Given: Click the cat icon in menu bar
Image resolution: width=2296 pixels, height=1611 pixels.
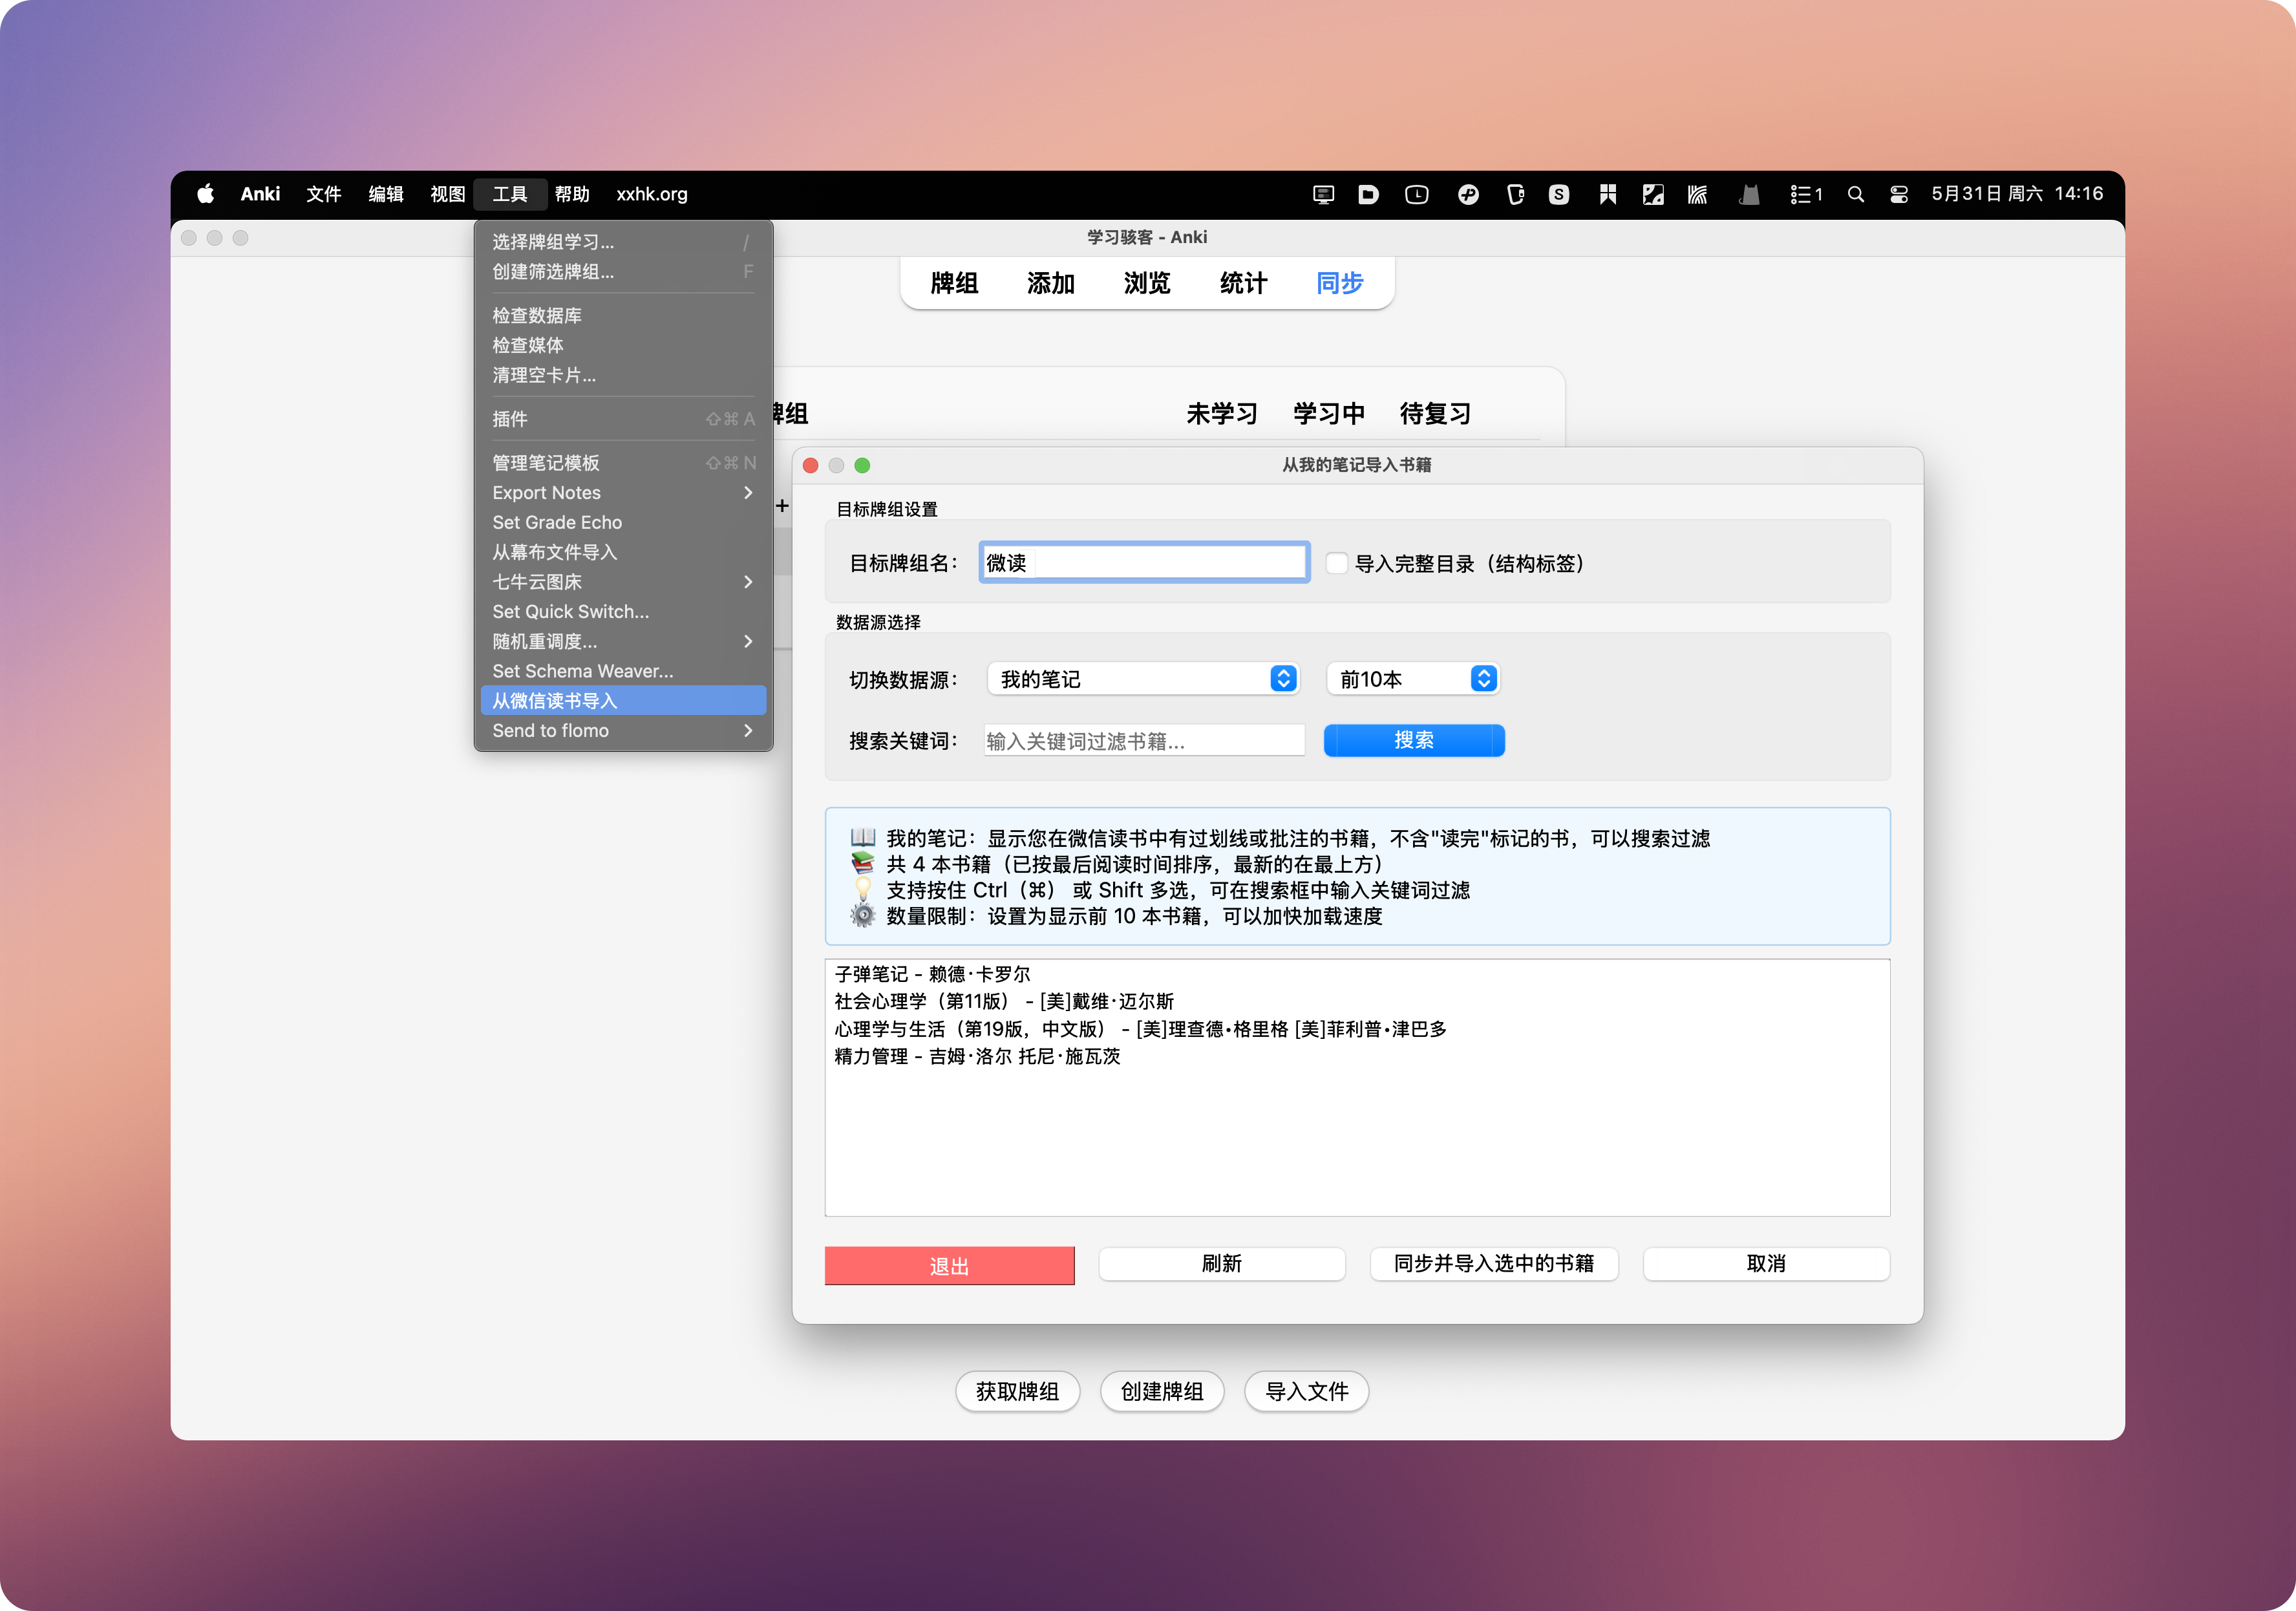Looking at the screenshot, I should tap(1749, 194).
